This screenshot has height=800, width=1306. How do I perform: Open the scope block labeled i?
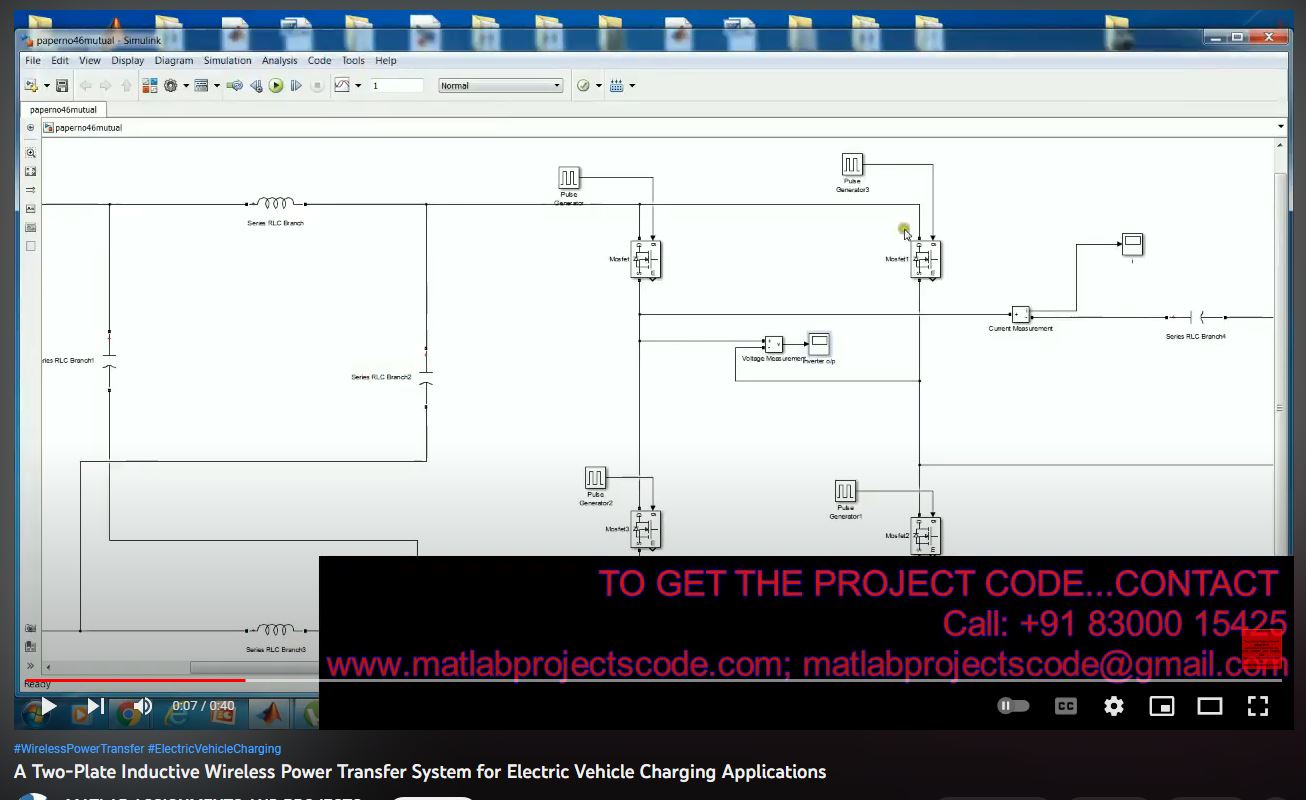(x=1132, y=244)
